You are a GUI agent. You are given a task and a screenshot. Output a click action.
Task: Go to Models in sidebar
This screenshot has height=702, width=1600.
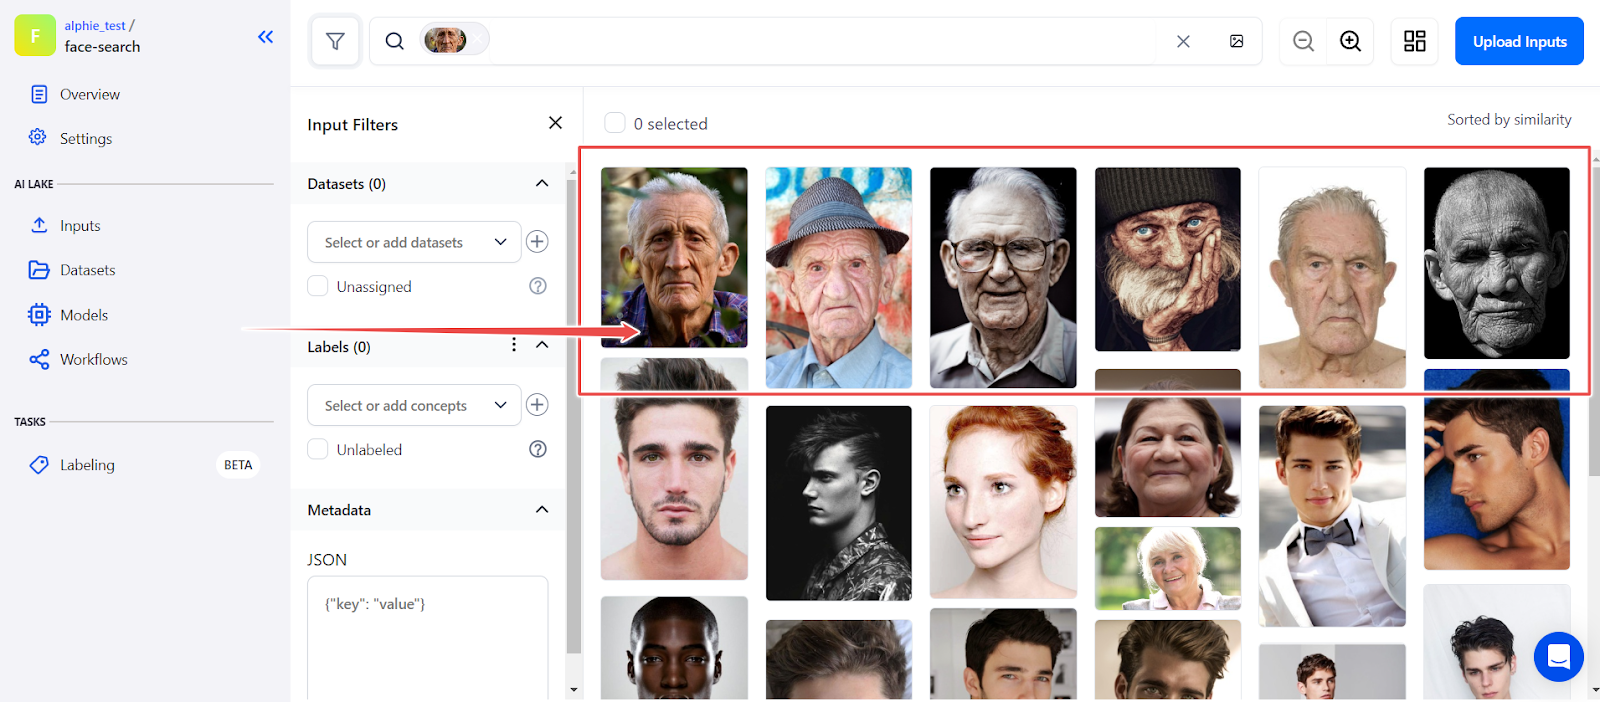point(84,315)
